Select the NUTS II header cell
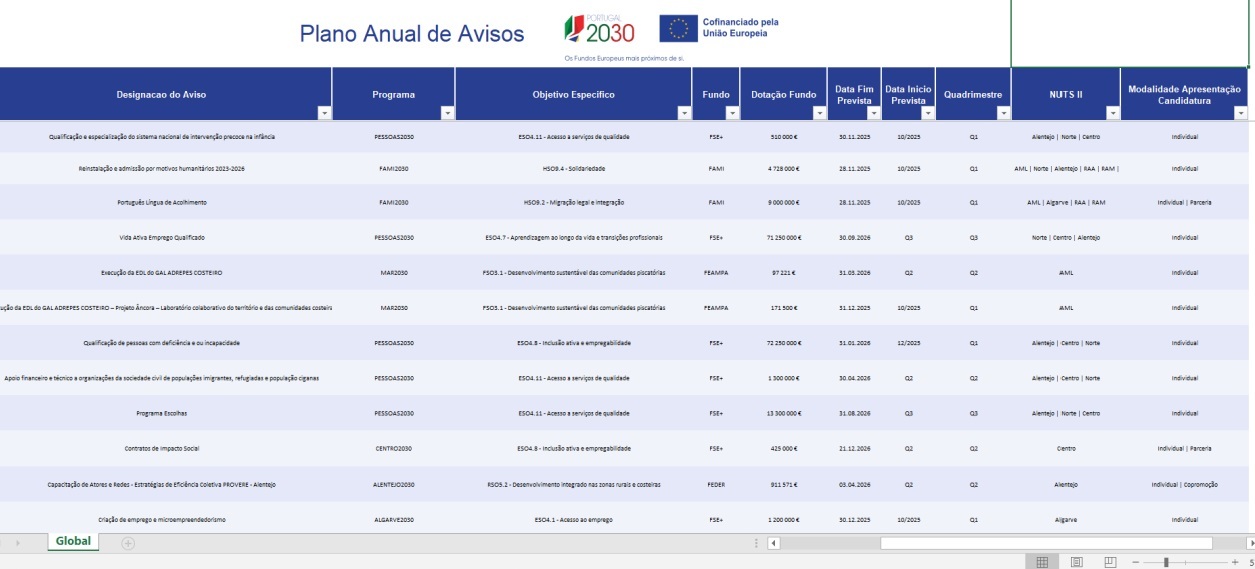Viewport: 1255px width, 569px height. 1066,94
